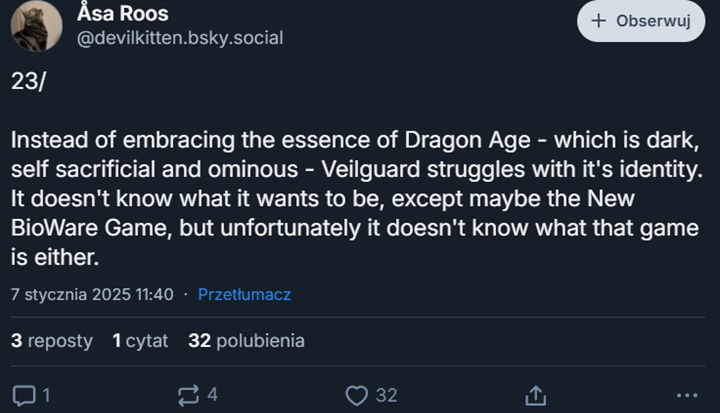Screen dimensions: 720x413
Task: Click the display name Åsa Roos
Action: click(122, 13)
